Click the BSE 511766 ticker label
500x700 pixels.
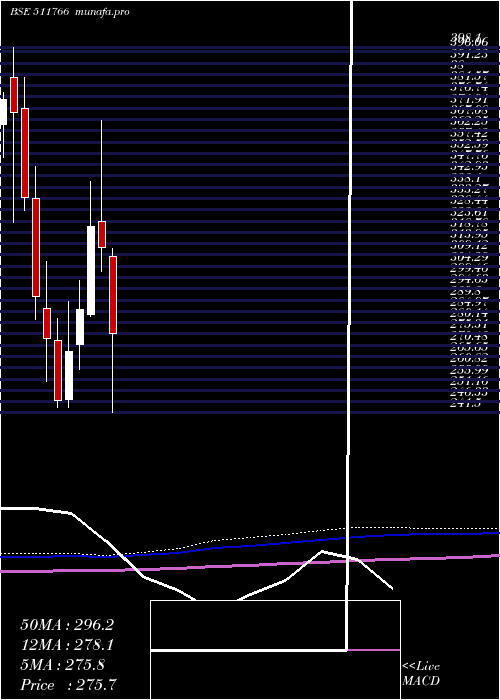39,12
